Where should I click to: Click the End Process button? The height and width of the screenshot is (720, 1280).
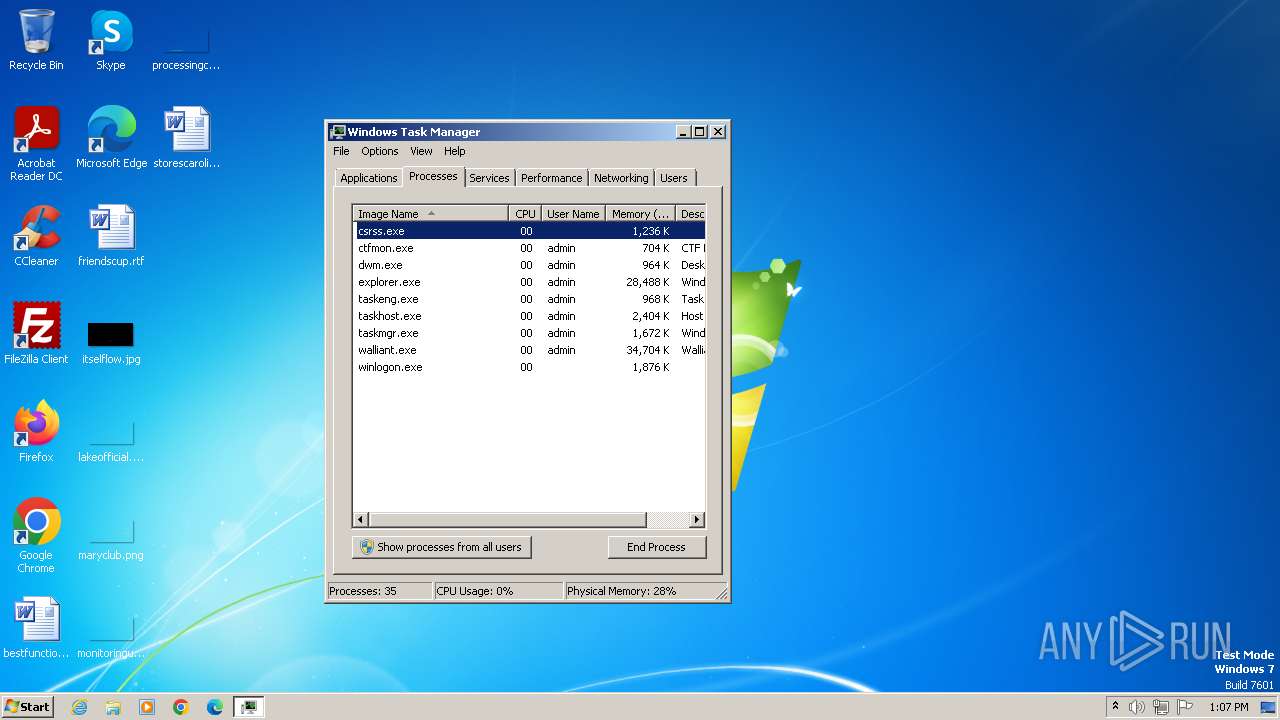[657, 547]
